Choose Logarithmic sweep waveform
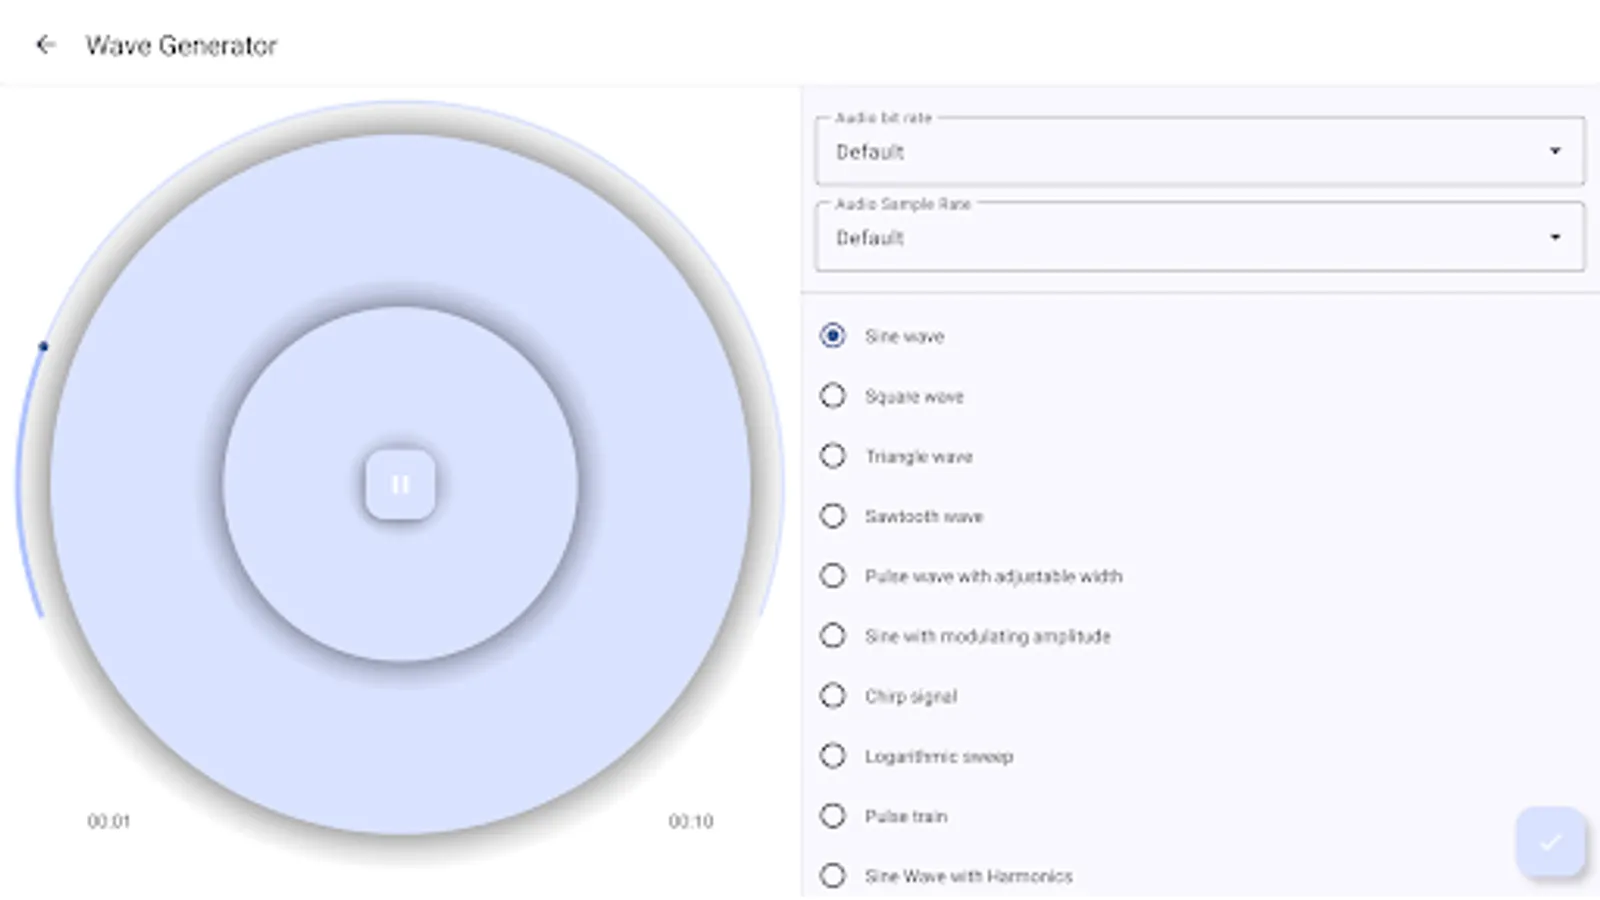Image resolution: width=1600 pixels, height=900 pixels. pos(833,756)
